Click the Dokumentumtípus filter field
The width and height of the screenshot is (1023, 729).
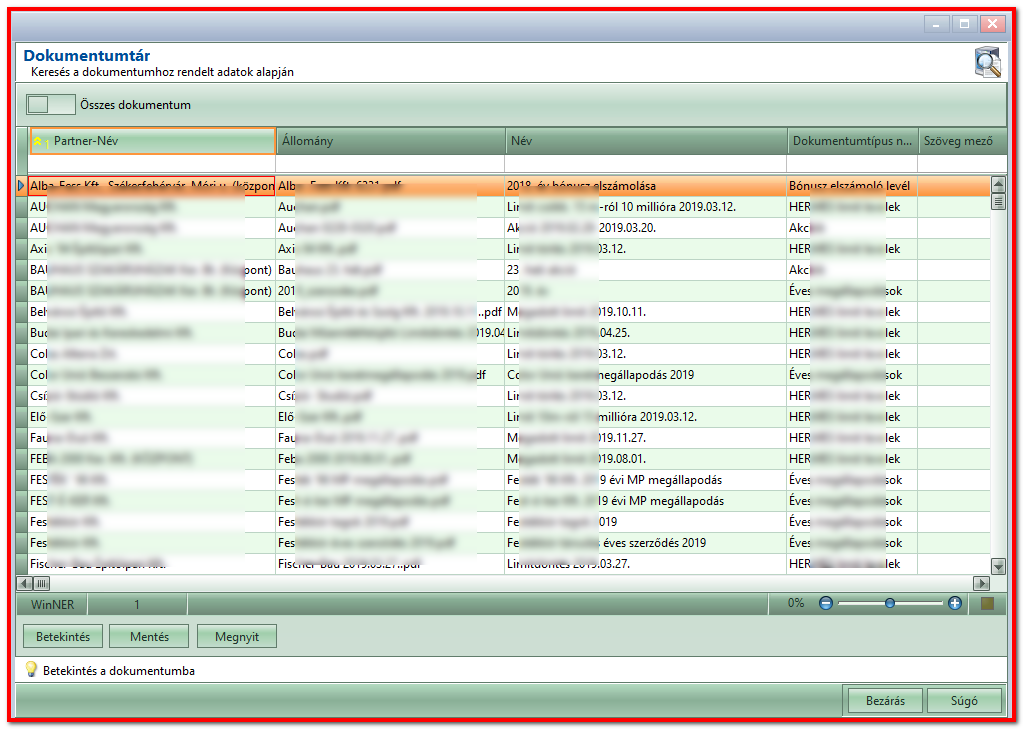(852, 163)
